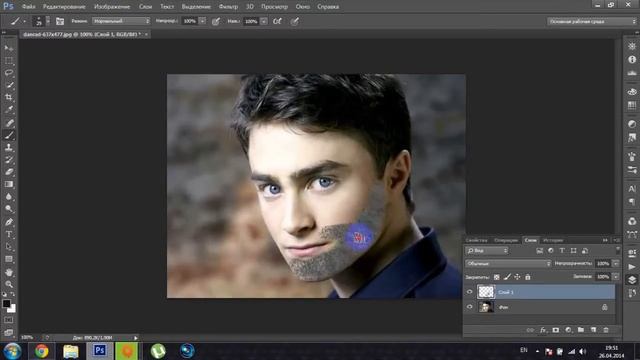The width and height of the screenshot is (640, 360).
Task: Toggle lock all on layer
Action: tap(527, 277)
